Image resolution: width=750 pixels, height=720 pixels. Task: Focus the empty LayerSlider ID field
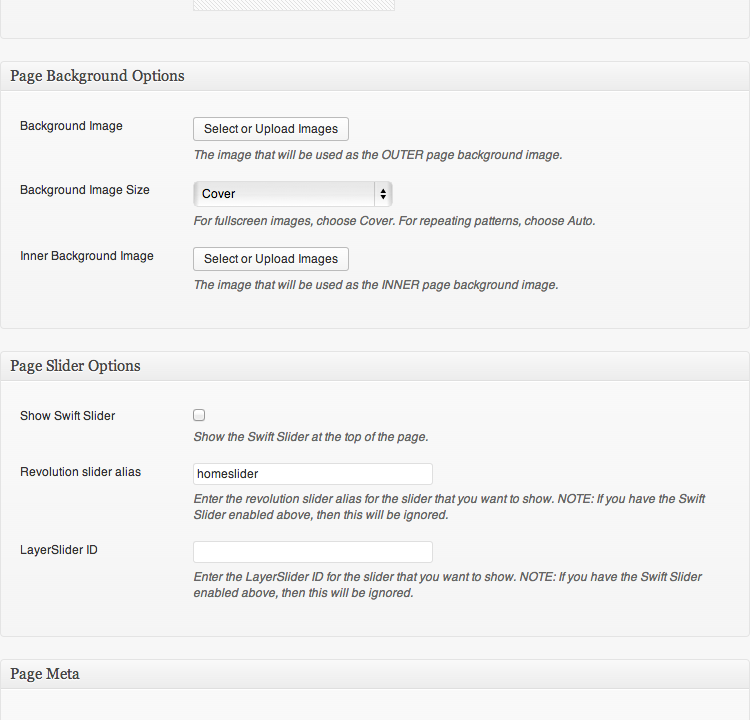coord(313,552)
